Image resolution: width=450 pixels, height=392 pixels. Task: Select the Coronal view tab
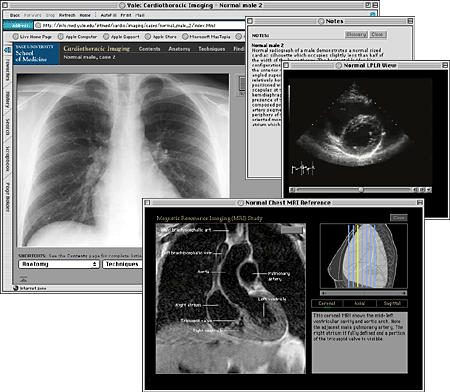point(327,303)
